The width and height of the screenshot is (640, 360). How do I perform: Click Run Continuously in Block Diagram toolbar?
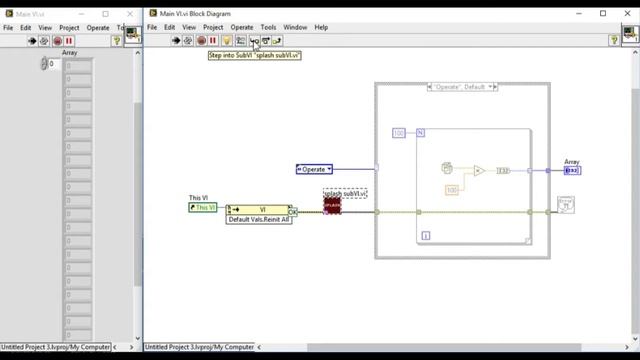[188, 40]
